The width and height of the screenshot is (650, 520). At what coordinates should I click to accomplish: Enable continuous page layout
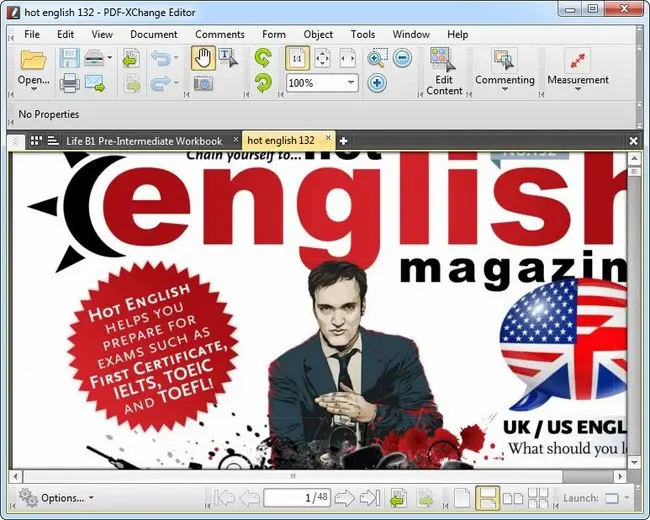(x=488, y=498)
